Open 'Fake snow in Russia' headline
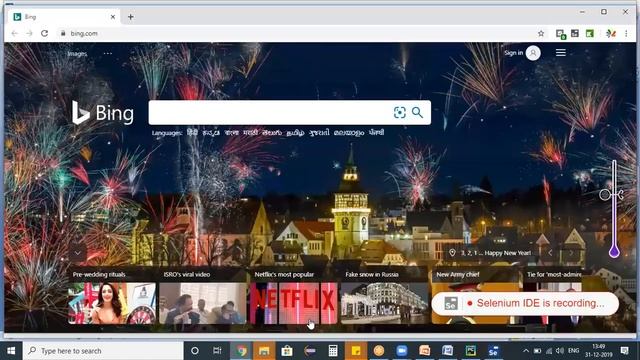The height and width of the screenshot is (360, 640). [x=372, y=275]
